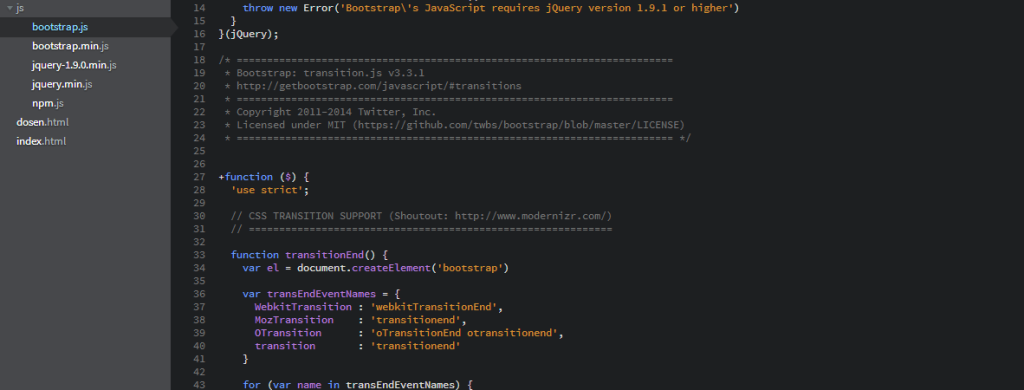Click the for loop on line 43
The height and width of the screenshot is (390, 1024).
[x=357, y=385]
